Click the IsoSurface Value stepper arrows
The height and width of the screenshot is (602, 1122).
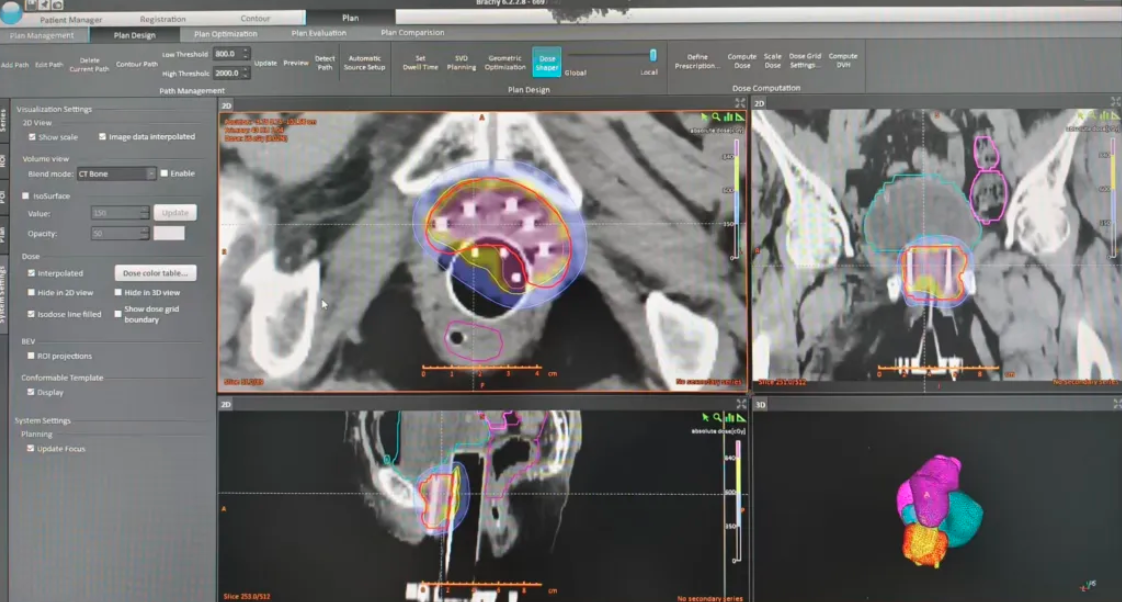click(144, 213)
